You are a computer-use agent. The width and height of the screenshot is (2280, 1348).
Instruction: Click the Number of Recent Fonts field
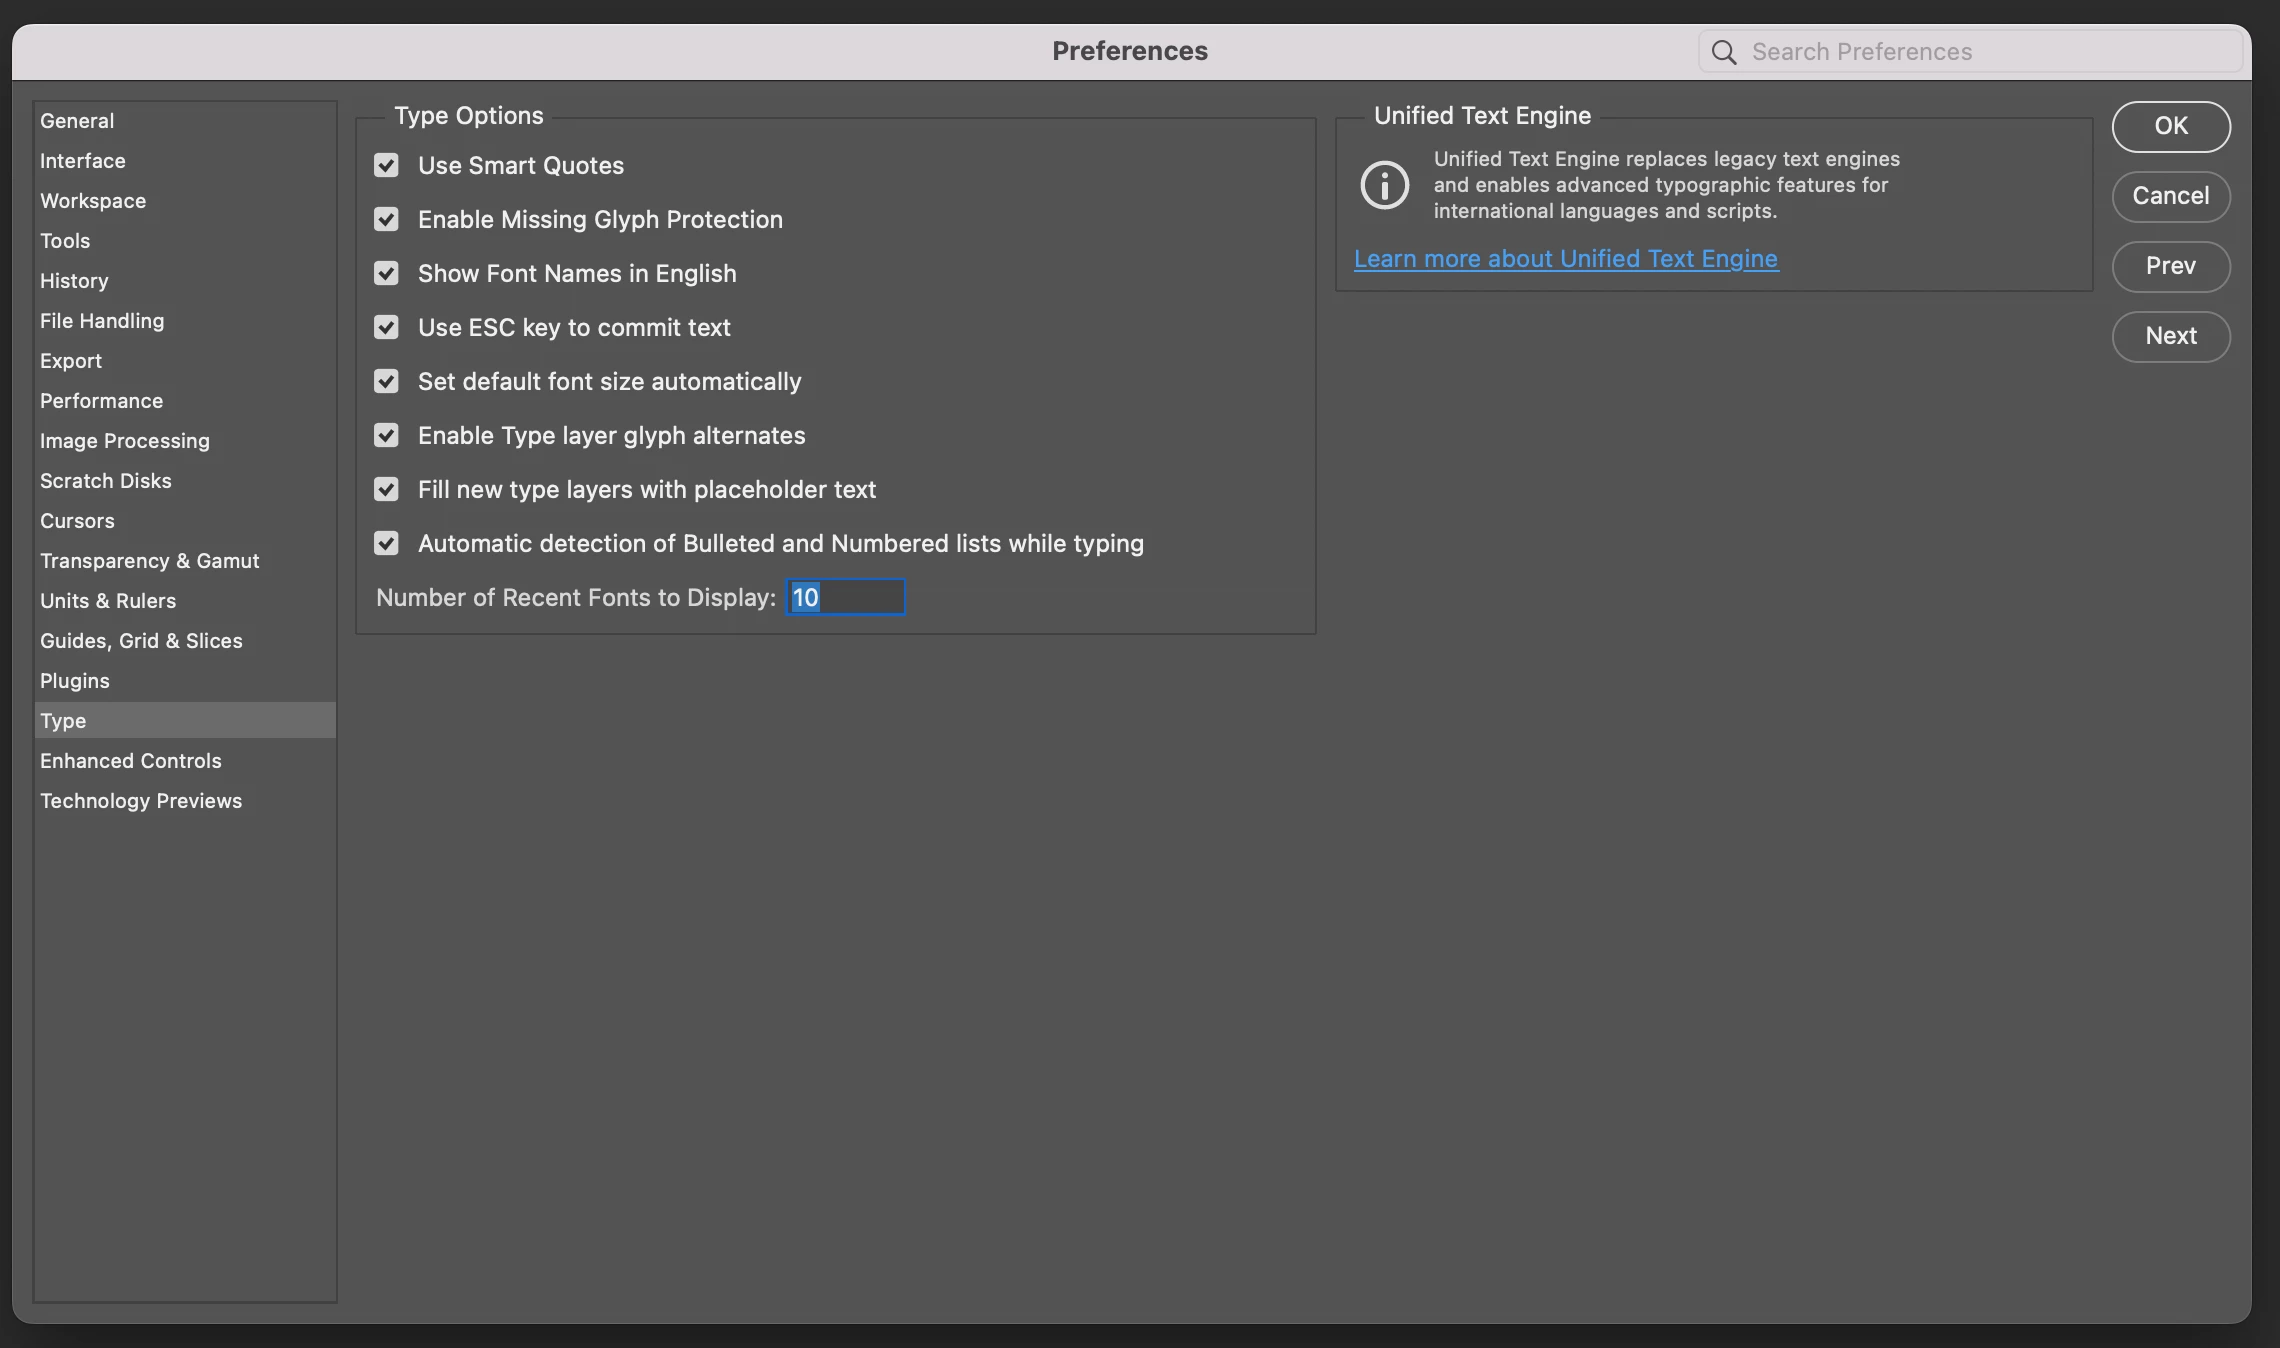(846, 597)
